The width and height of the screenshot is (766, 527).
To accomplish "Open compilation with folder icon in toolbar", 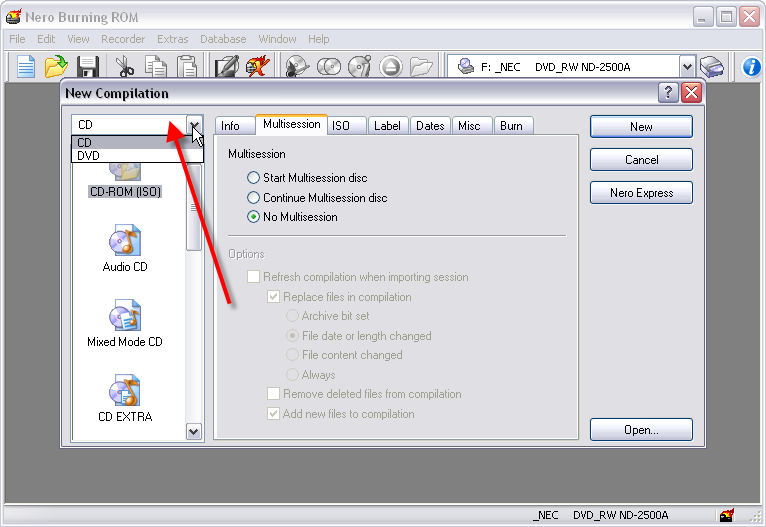I will pyautogui.click(x=56, y=67).
